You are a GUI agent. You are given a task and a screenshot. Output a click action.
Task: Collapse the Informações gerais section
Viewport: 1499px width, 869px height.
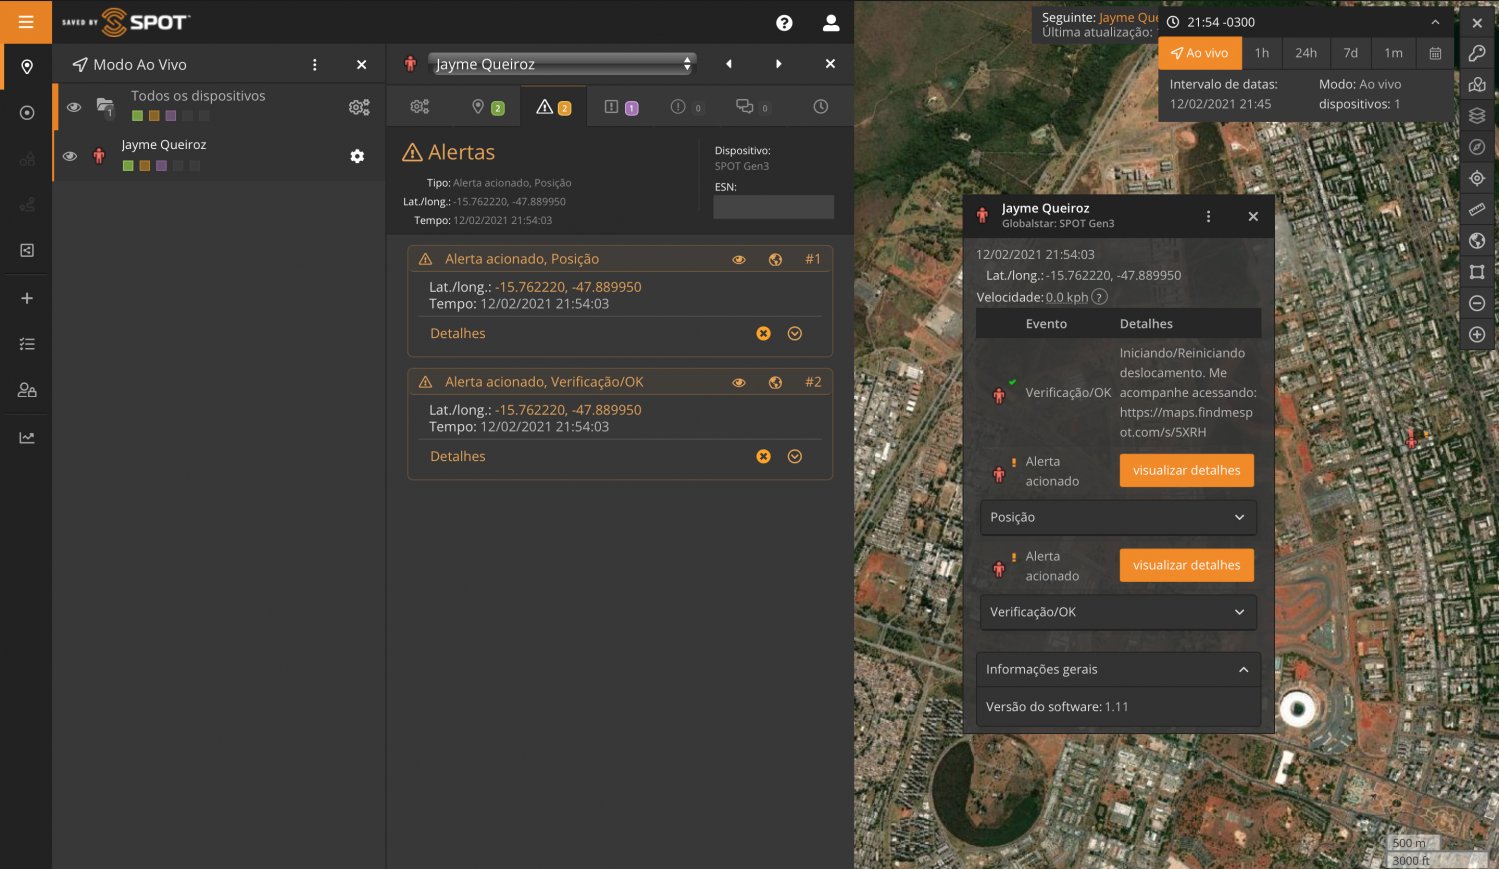(1243, 670)
